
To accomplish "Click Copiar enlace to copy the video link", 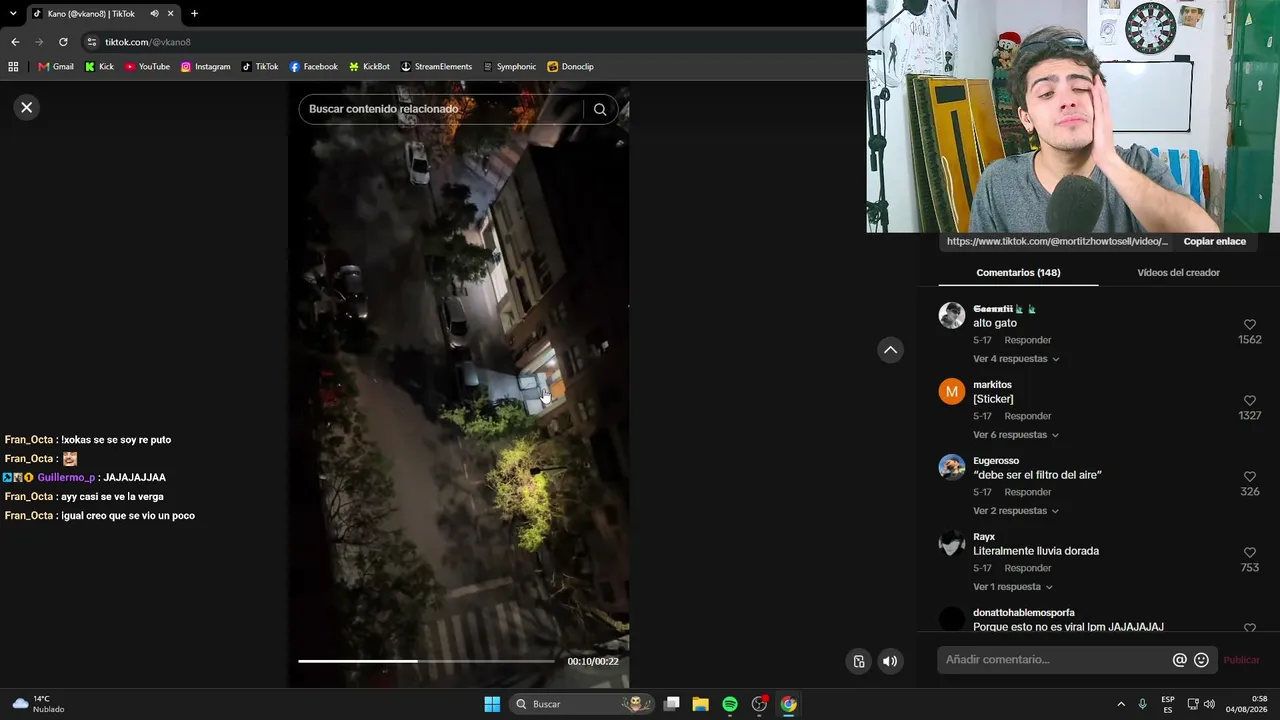I will (1214, 242).
